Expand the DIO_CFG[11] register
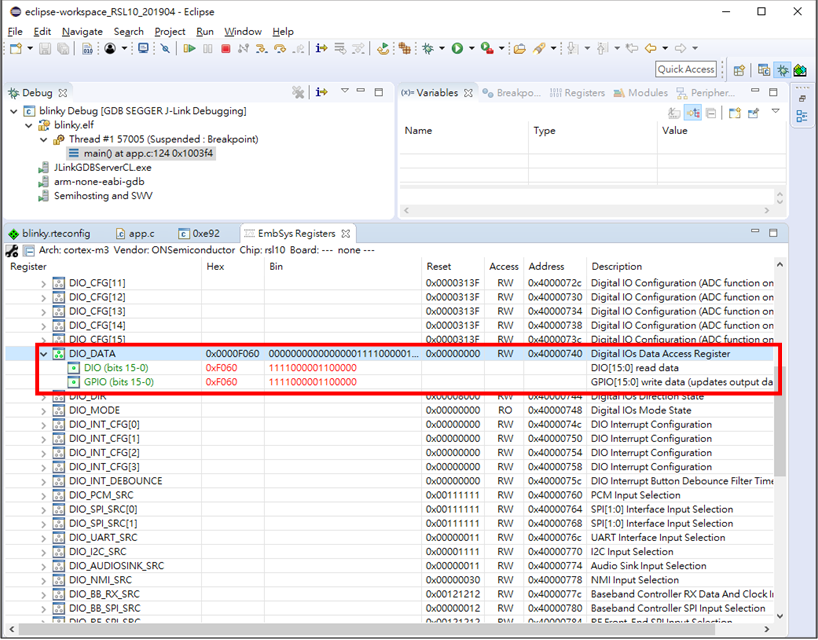818x640 pixels. tap(43, 284)
